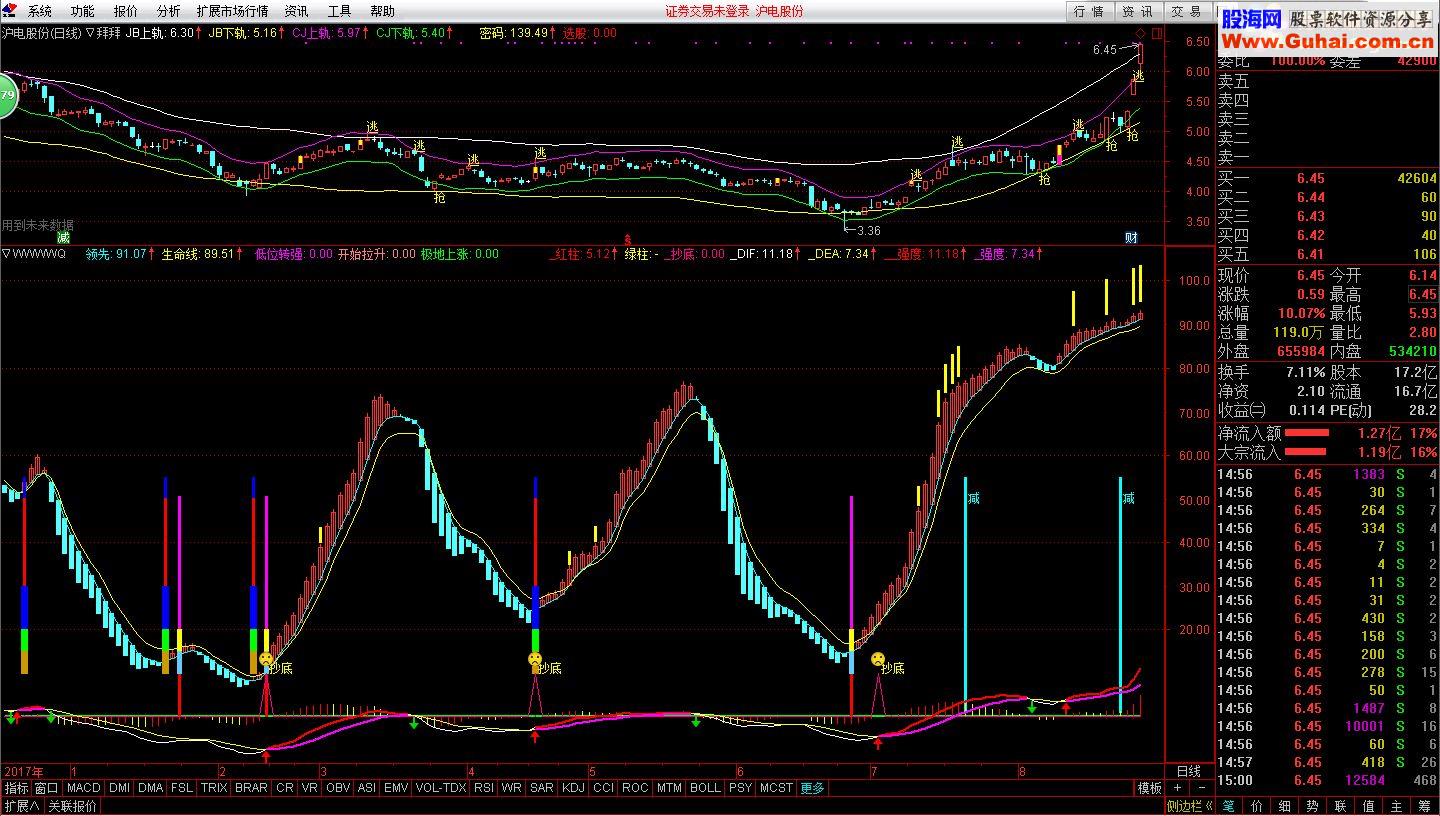Click the green 减 marker at chart bottom-left

point(63,238)
